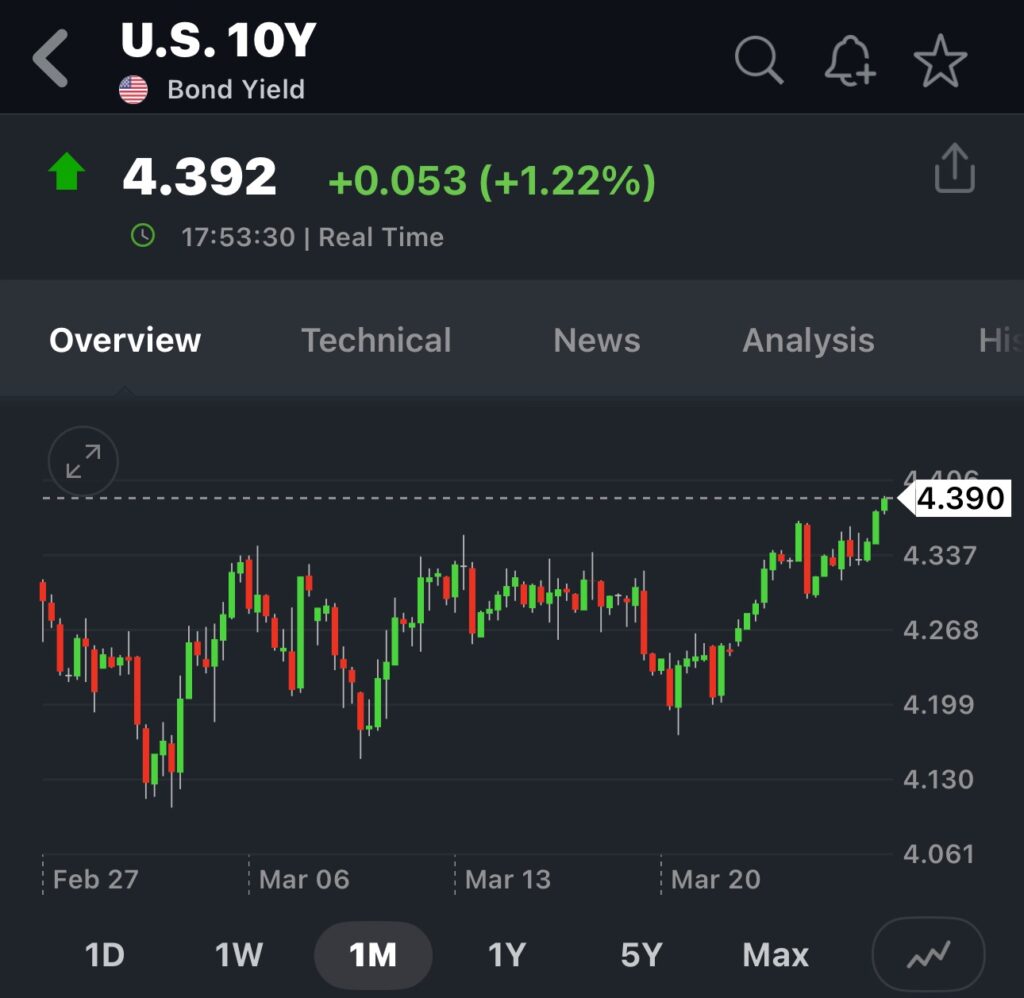
Task: Add a price alert with bell icon
Action: tap(849, 61)
